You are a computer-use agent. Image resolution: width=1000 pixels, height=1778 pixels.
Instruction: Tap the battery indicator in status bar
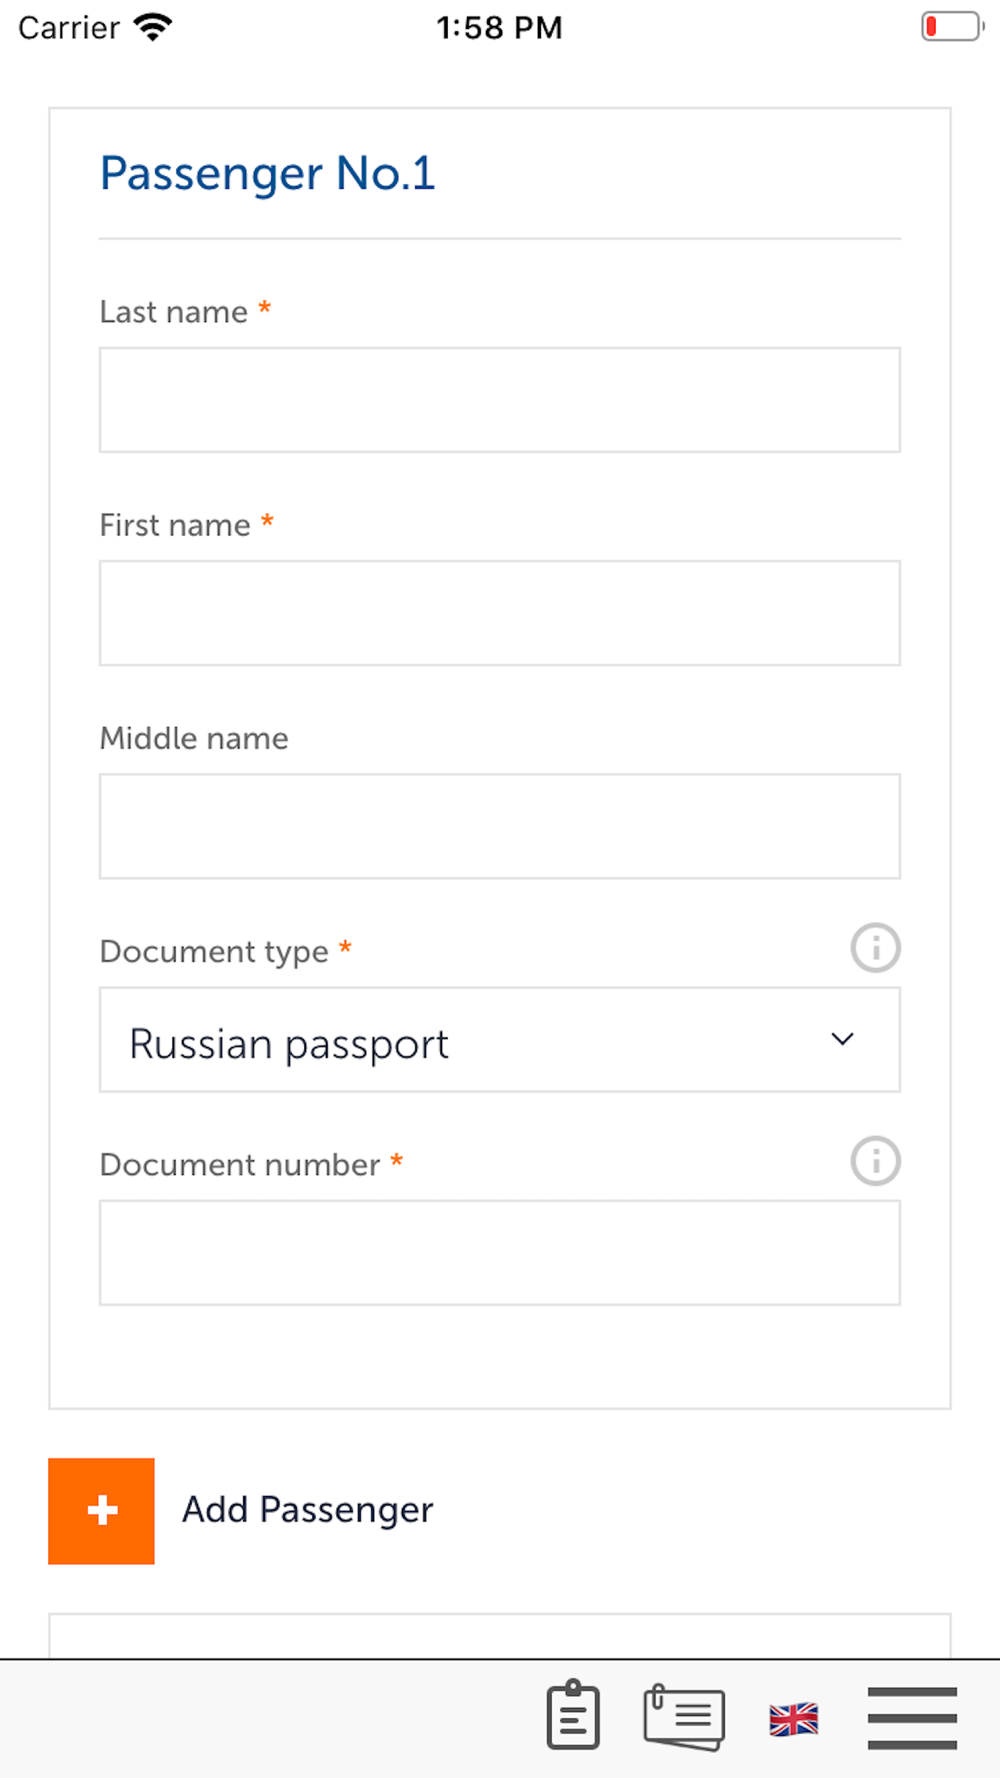[x=952, y=27]
